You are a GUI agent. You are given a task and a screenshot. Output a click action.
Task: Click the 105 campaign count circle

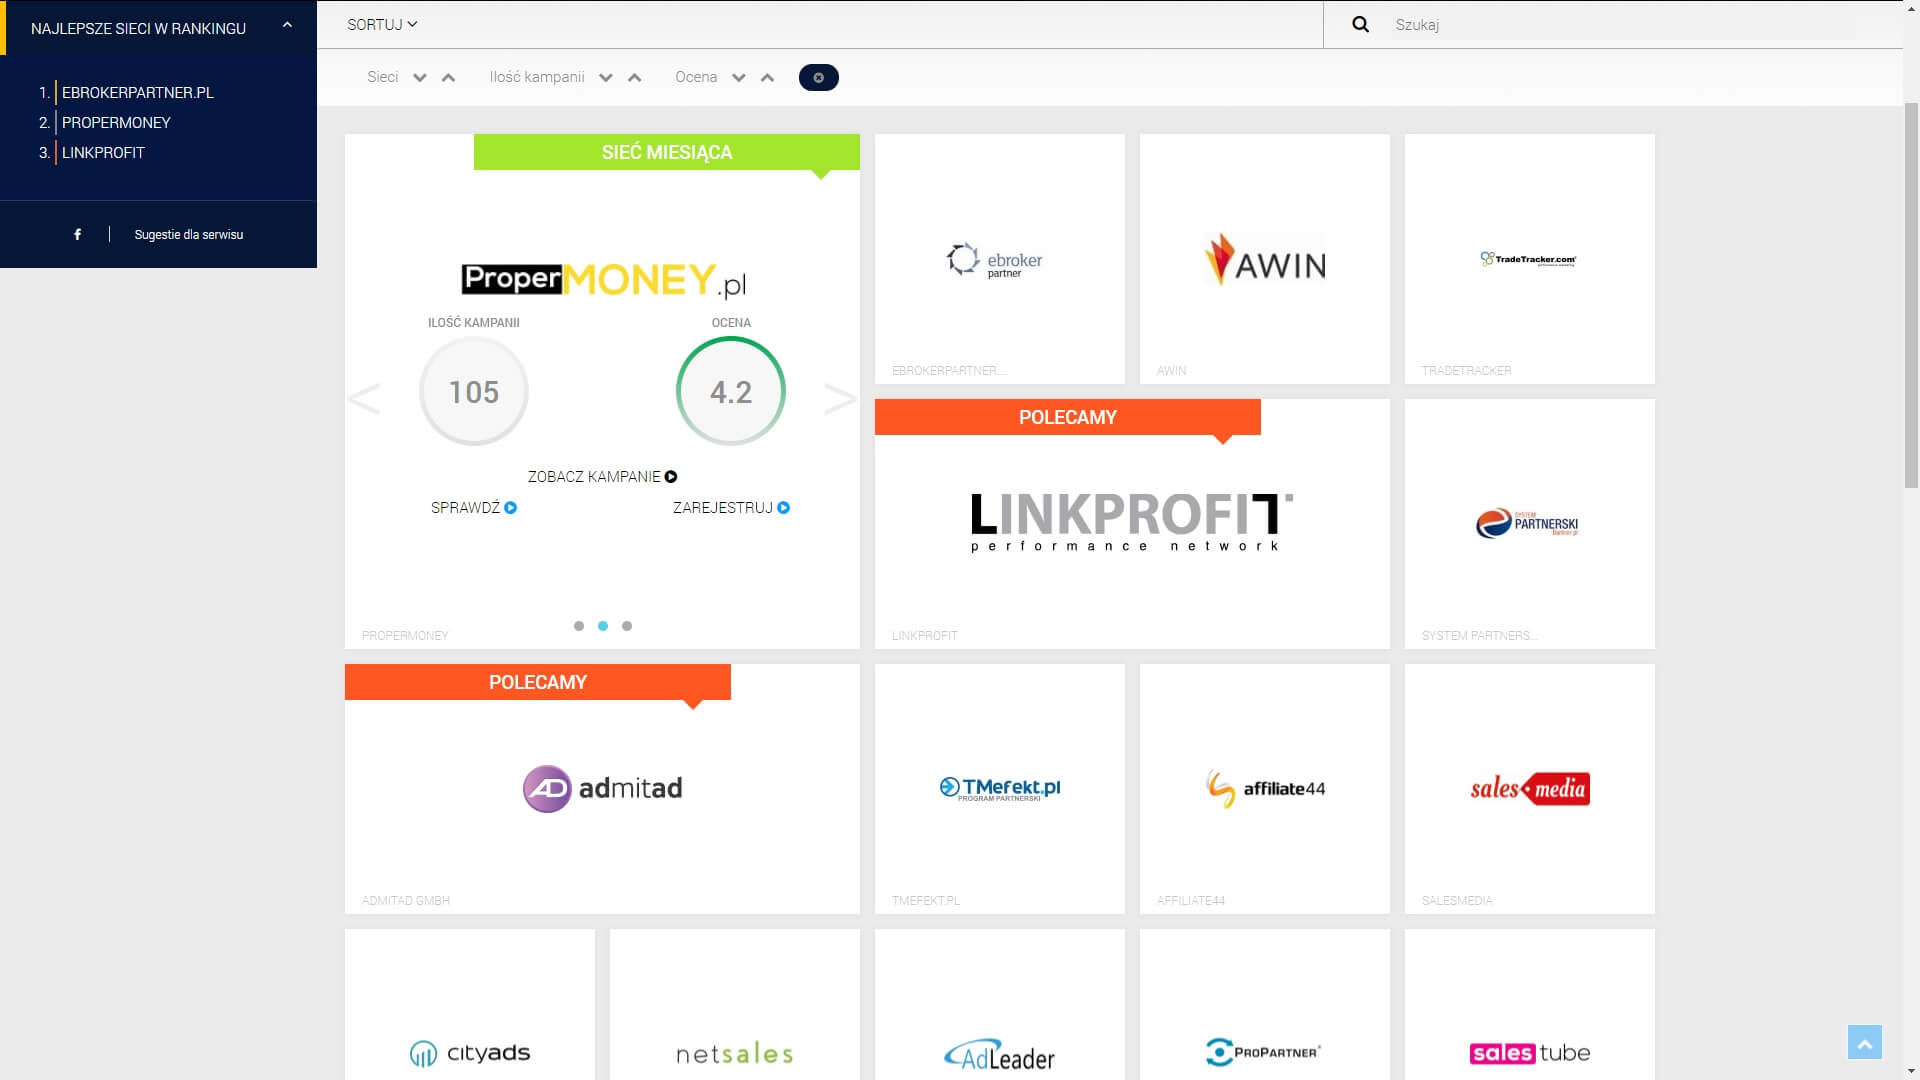click(x=473, y=391)
